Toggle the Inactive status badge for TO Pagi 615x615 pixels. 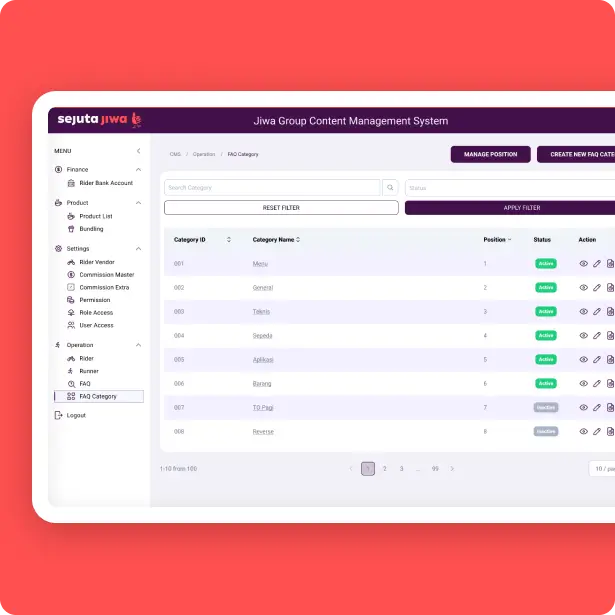point(545,408)
